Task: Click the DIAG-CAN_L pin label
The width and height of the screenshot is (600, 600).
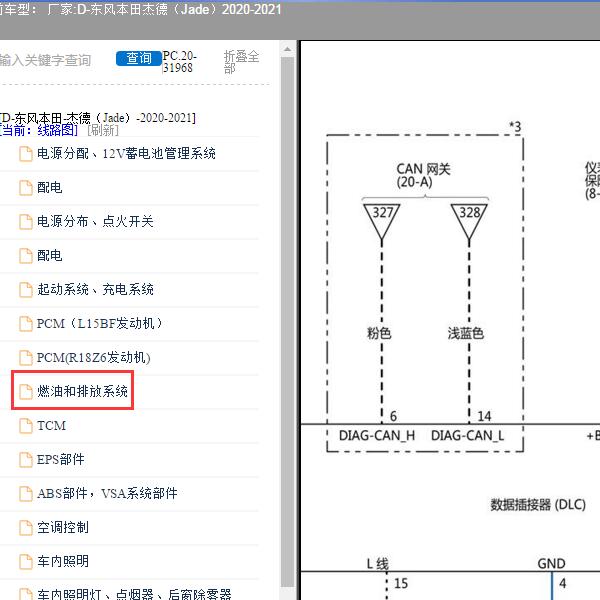Action: pos(468,435)
